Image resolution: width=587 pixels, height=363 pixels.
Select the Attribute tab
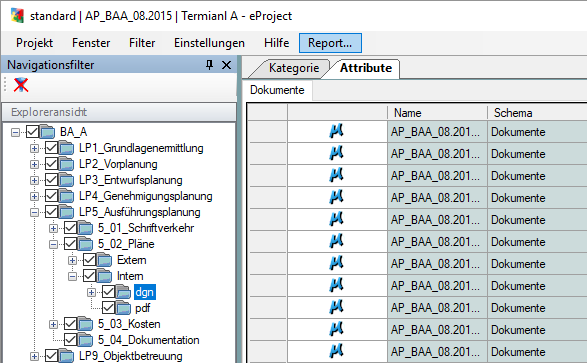(365, 68)
